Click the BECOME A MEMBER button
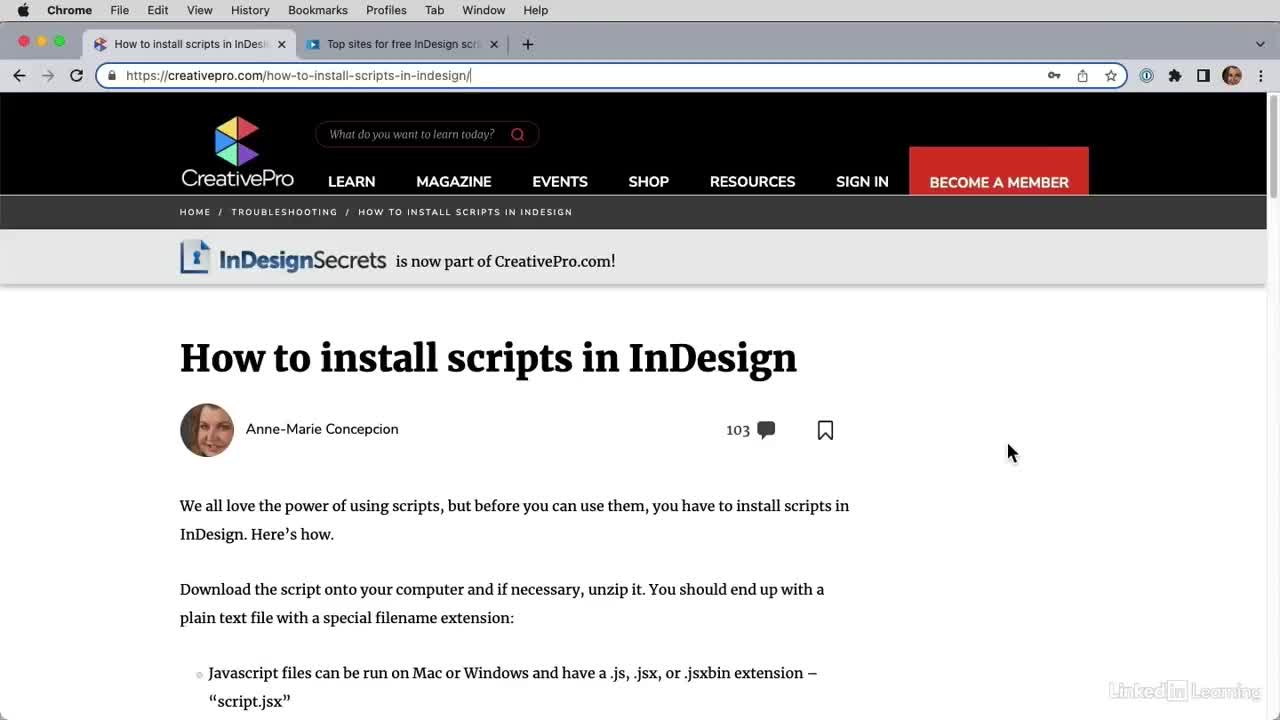 point(999,172)
